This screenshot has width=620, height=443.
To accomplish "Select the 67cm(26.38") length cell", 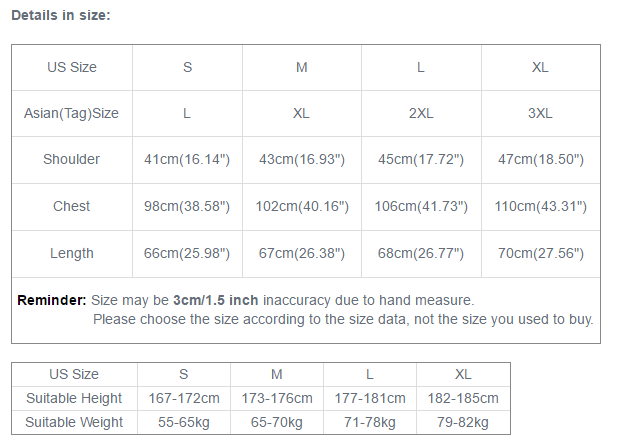I will tap(301, 253).
